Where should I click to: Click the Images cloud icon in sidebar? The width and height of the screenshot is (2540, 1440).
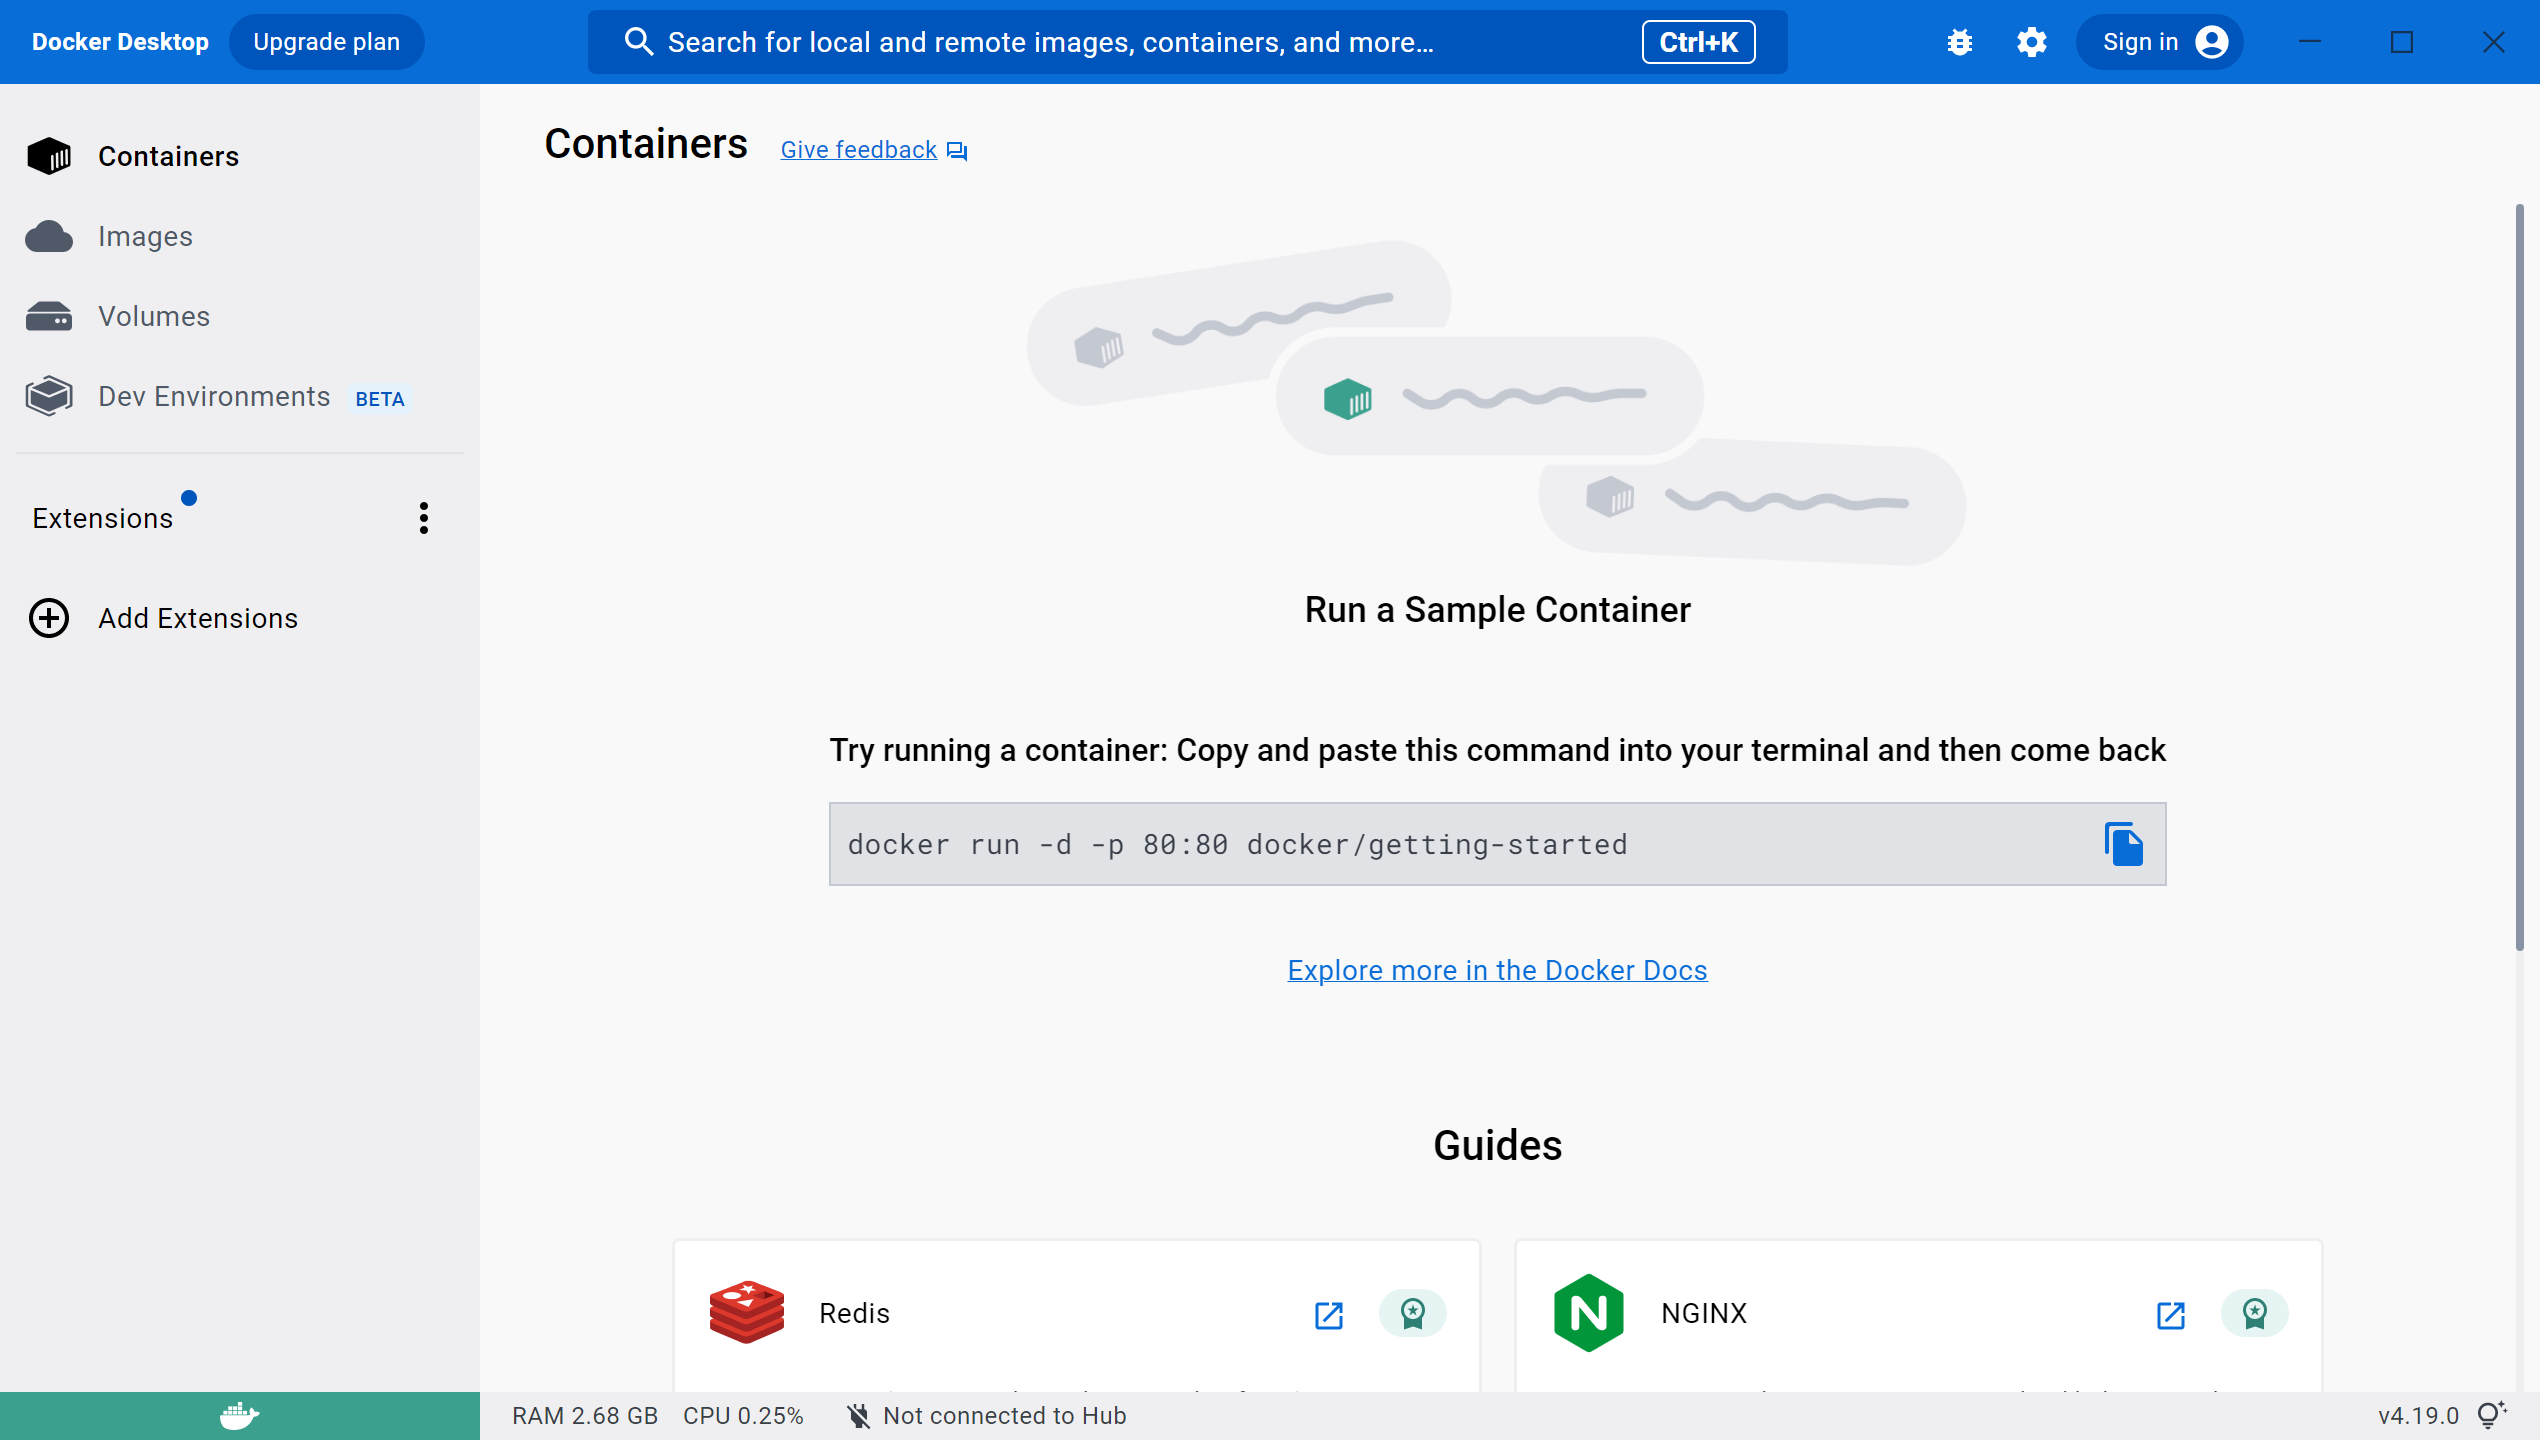point(49,237)
